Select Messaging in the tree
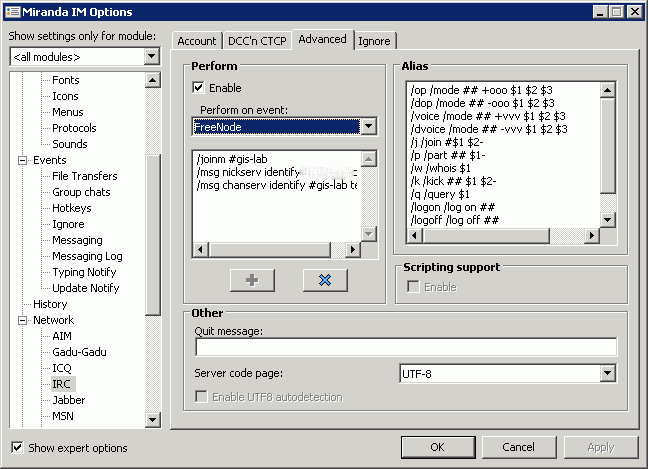The width and height of the screenshot is (648, 469). click(77, 240)
